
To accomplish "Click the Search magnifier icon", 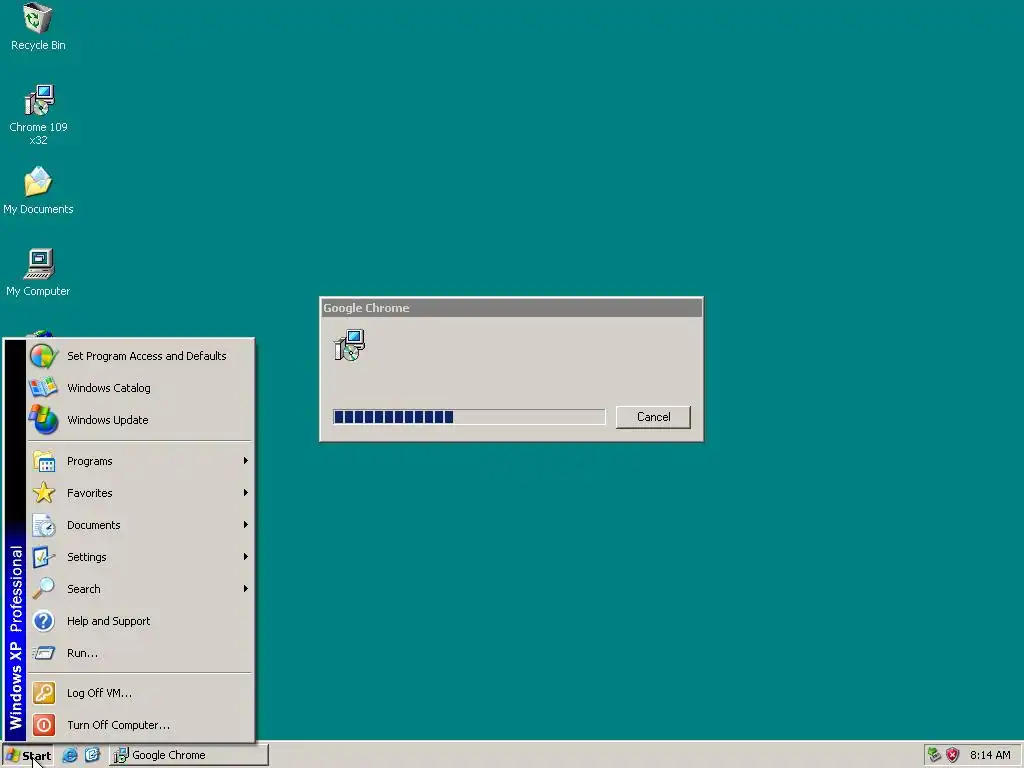I will [x=44, y=589].
